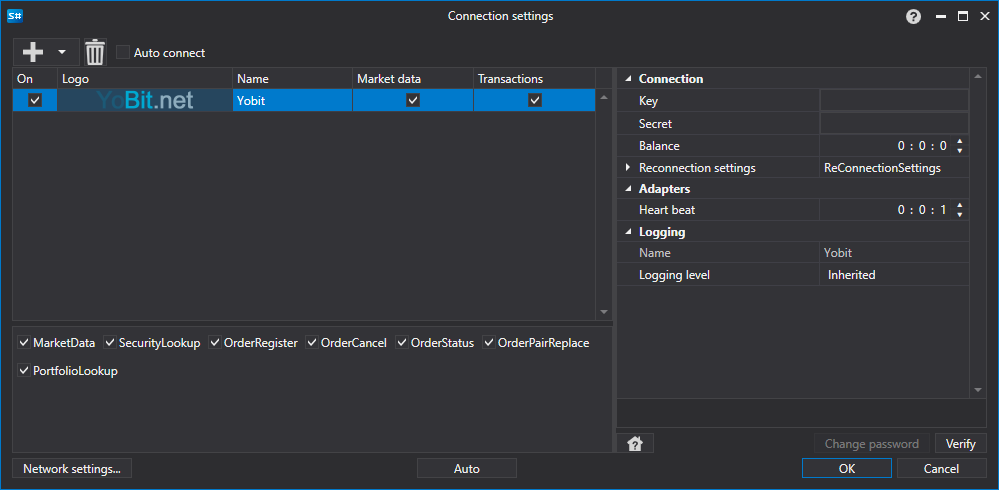Sort by the Transactions column header
This screenshot has height=490, width=999.
535,79
